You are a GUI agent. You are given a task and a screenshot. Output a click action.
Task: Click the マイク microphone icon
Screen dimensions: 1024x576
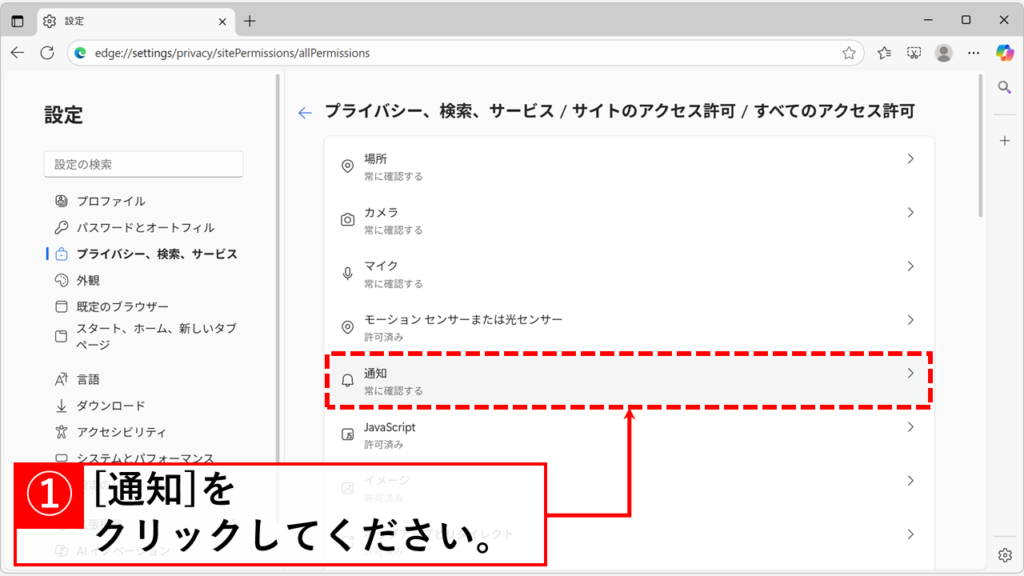point(347,274)
